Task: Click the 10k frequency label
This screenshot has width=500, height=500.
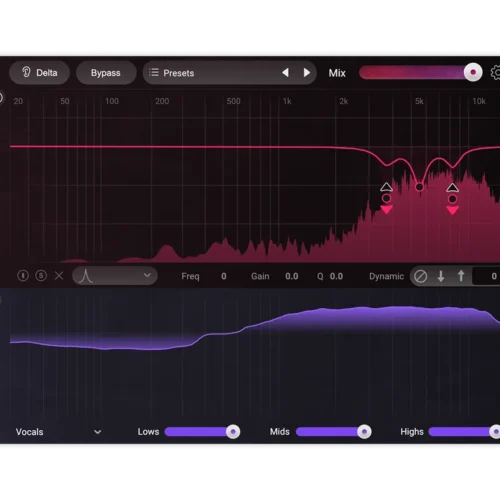Action: [479, 101]
